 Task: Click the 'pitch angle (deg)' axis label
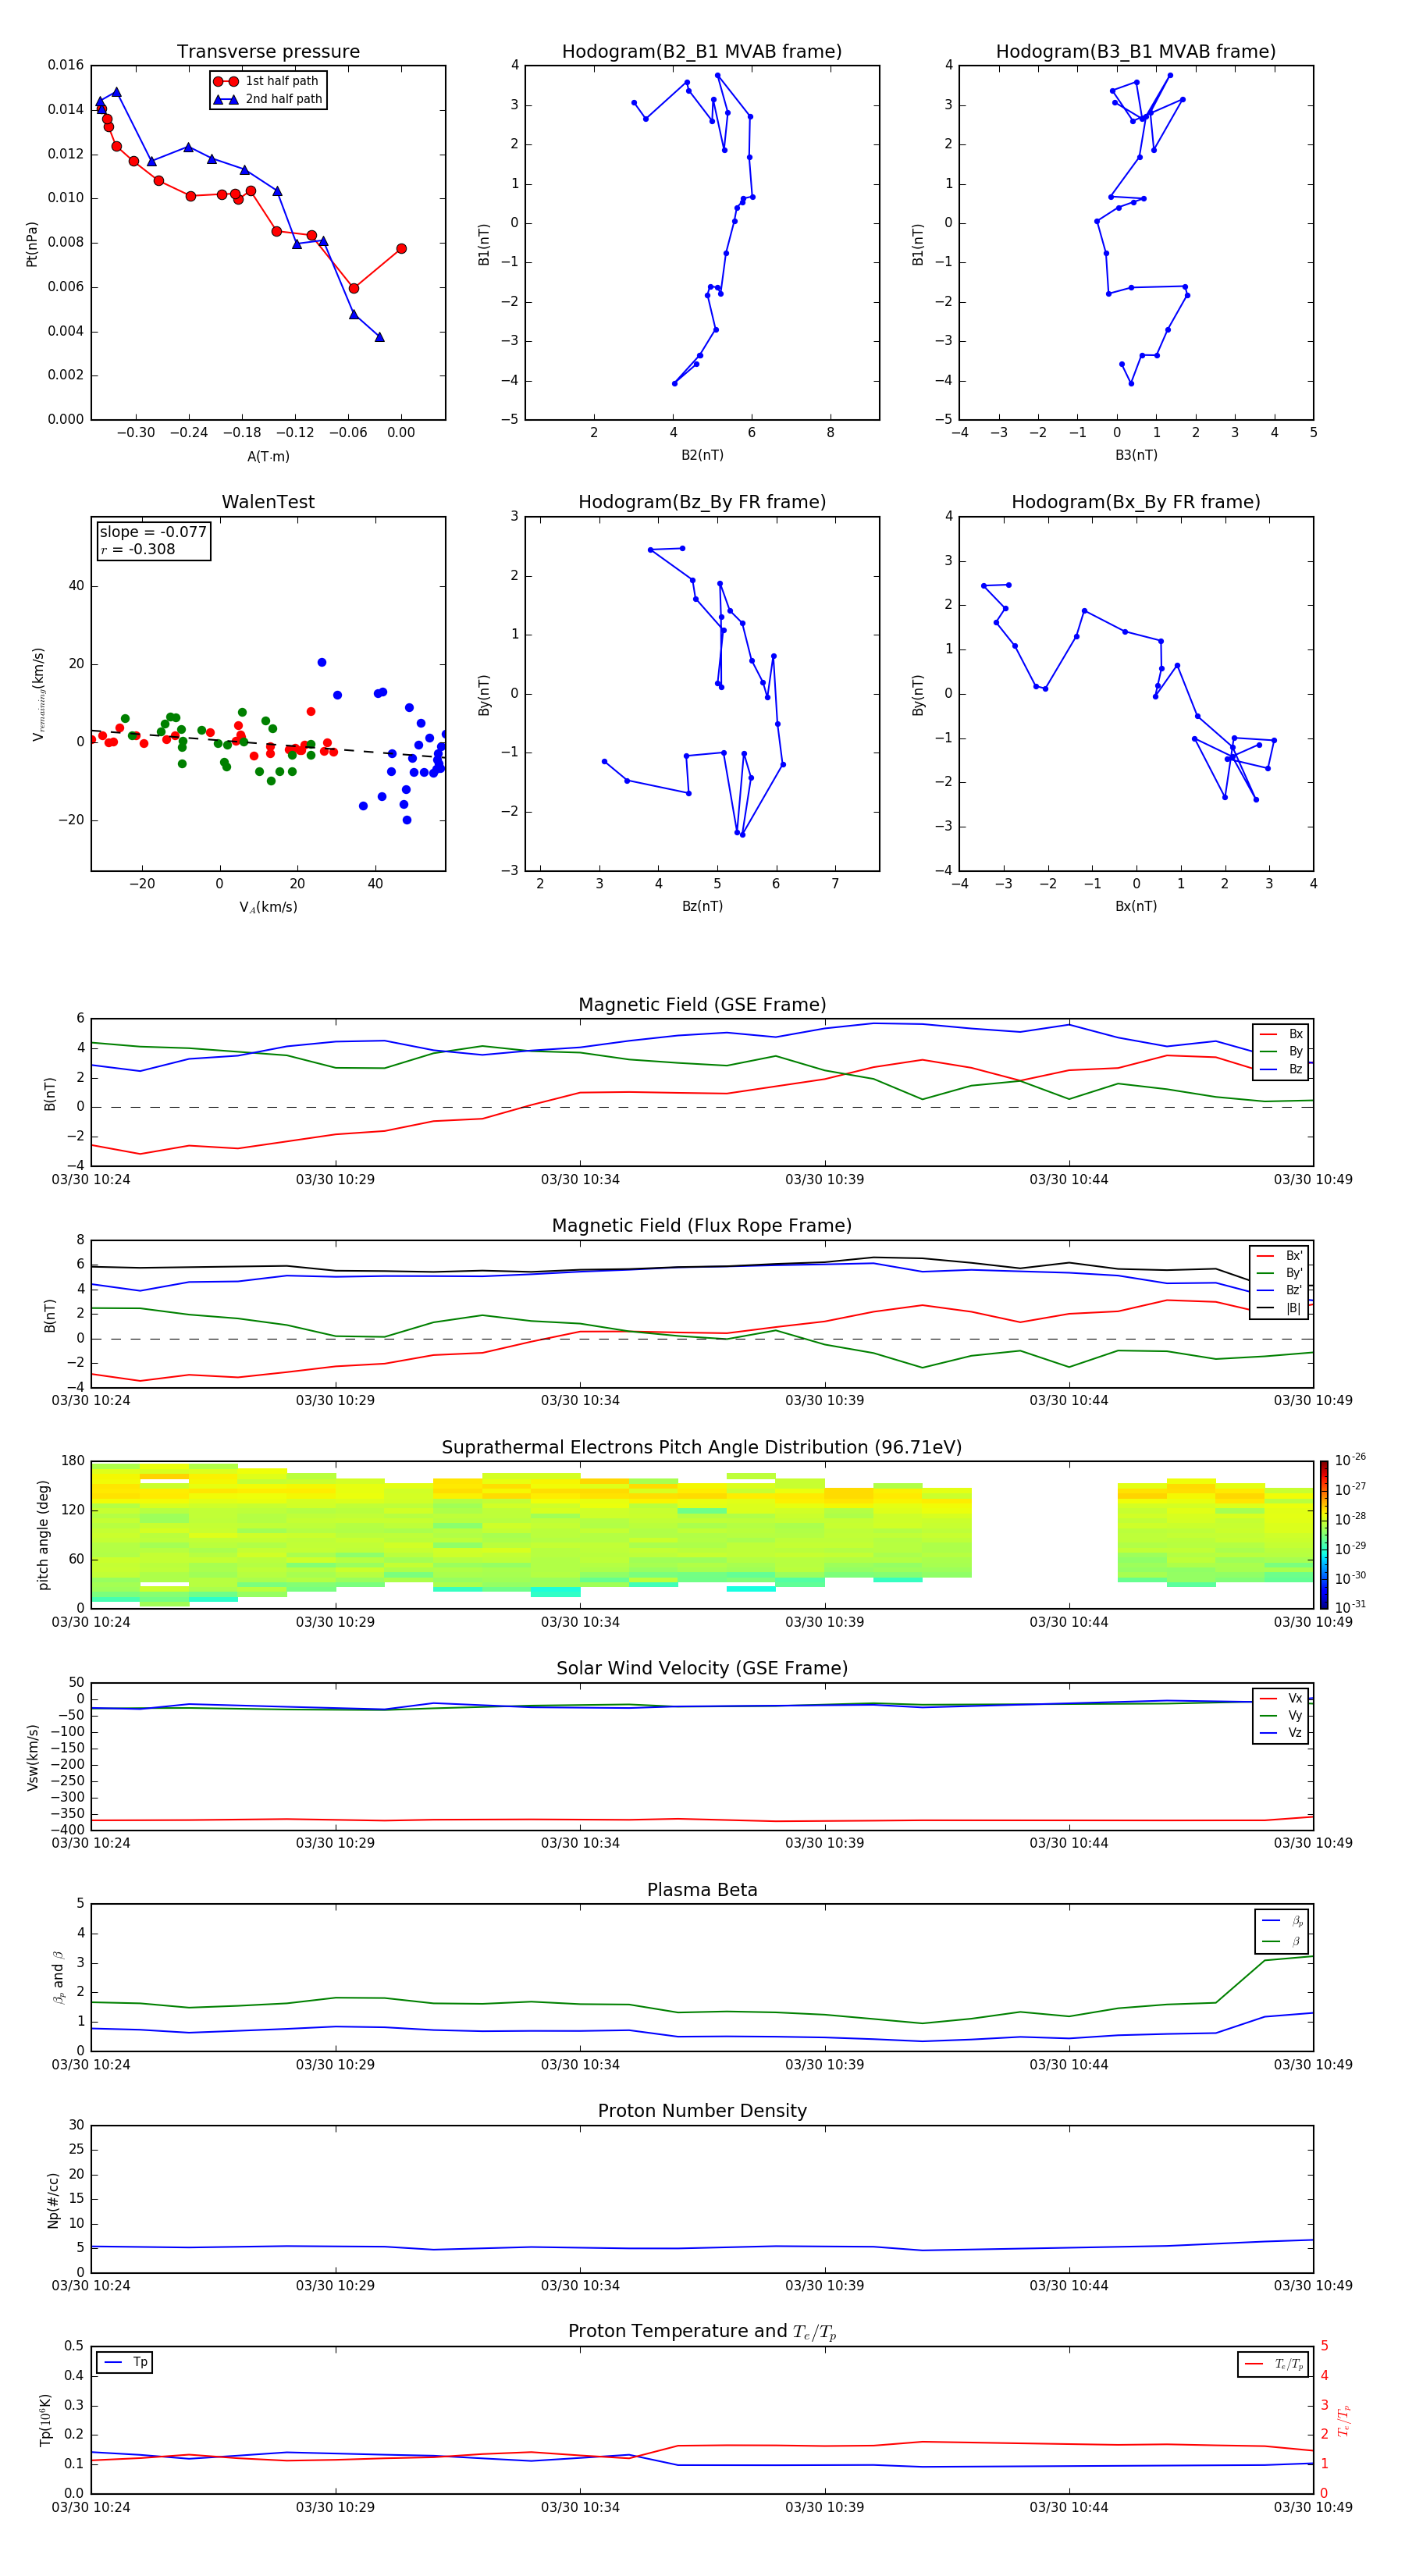43,1535
